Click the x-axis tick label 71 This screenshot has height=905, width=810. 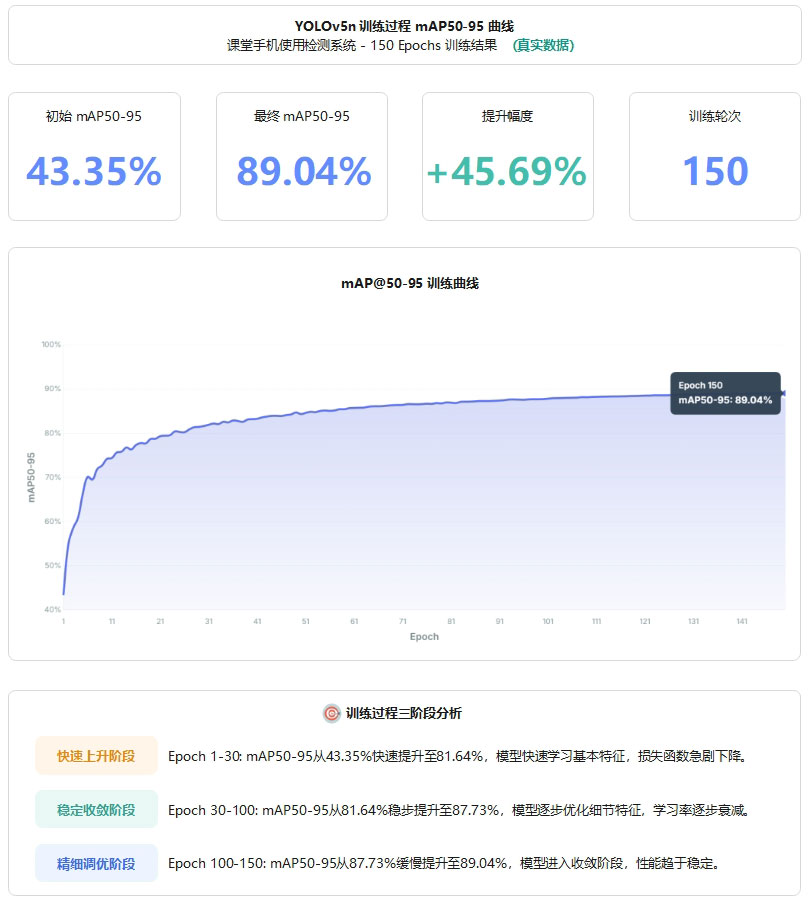[x=403, y=622]
